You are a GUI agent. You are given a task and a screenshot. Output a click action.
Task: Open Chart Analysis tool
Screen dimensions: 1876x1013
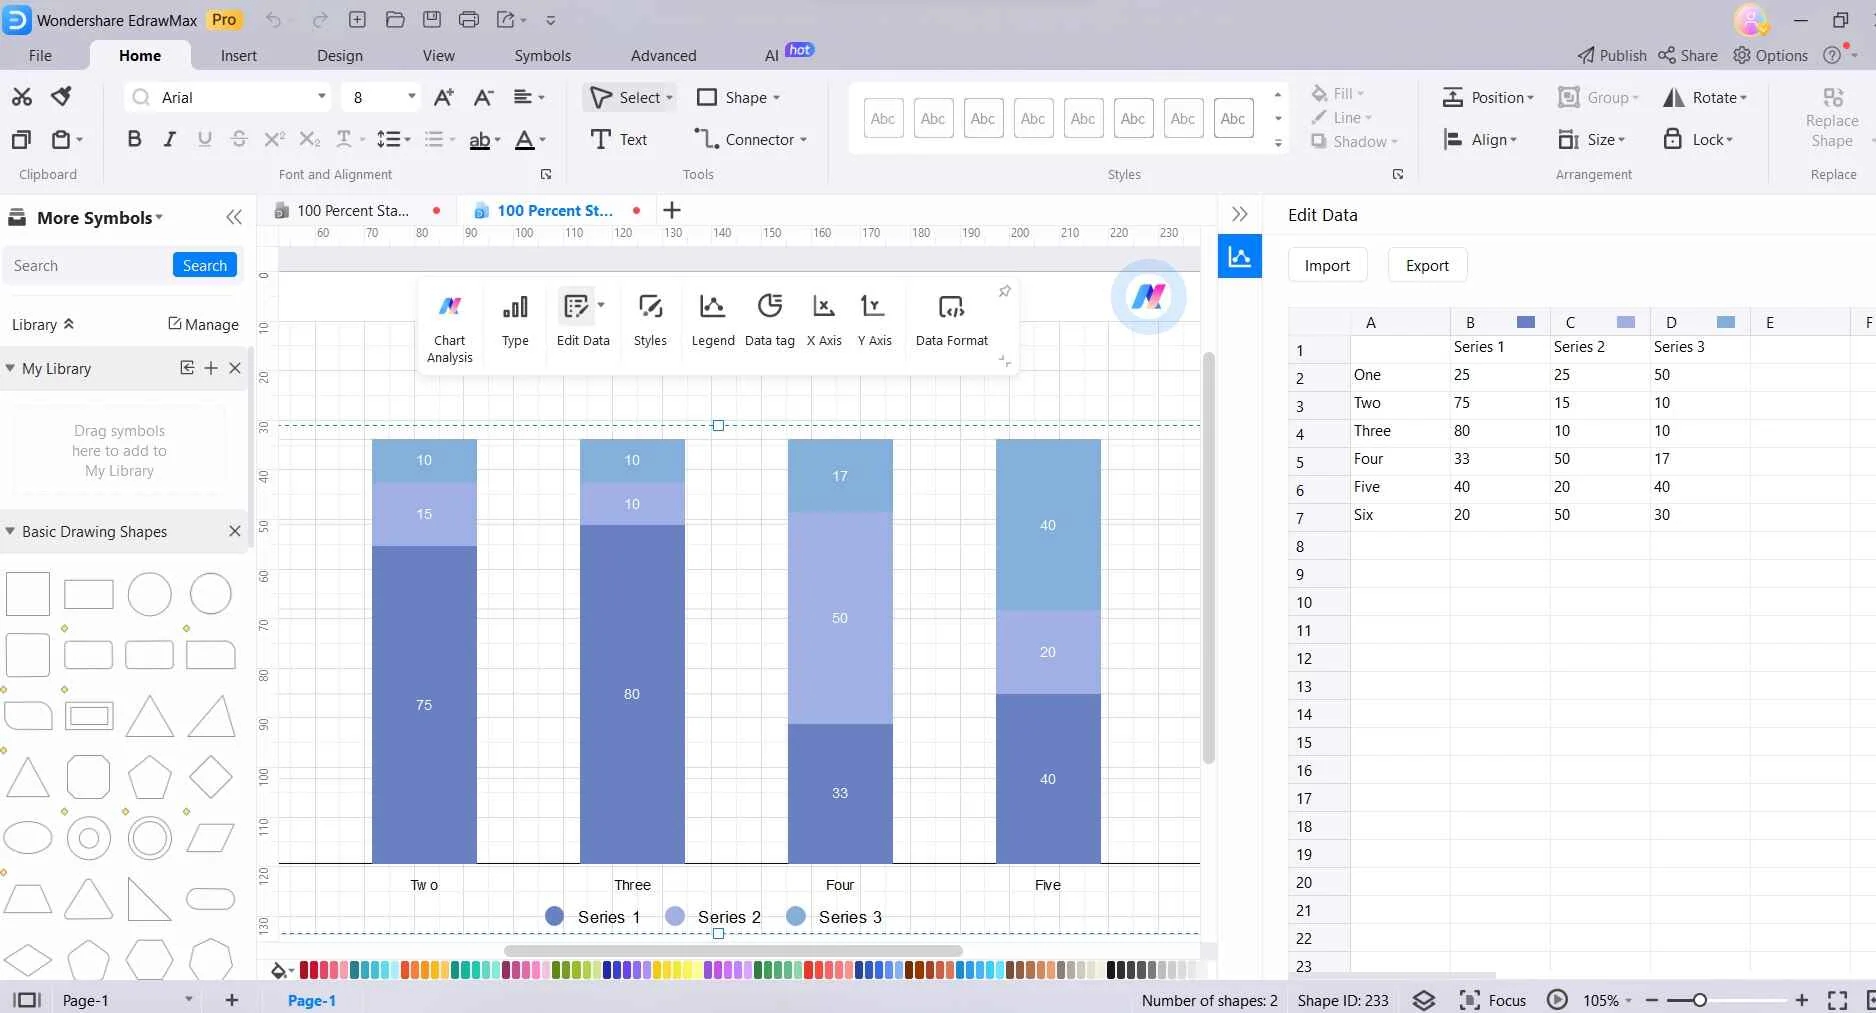pyautogui.click(x=450, y=327)
